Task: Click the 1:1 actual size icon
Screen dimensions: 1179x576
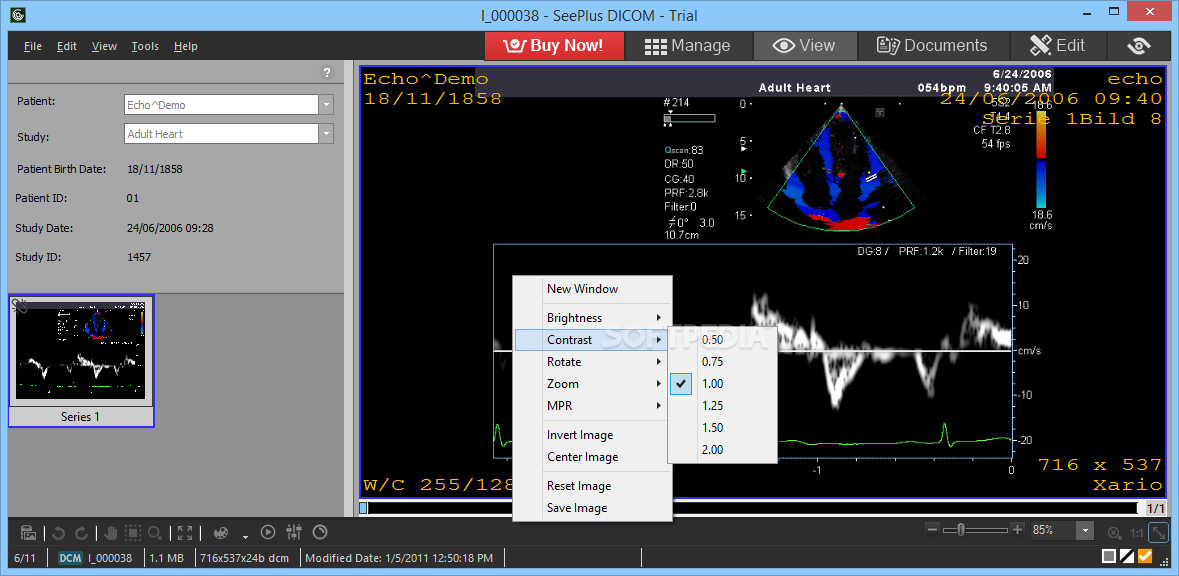Action: (x=1137, y=533)
